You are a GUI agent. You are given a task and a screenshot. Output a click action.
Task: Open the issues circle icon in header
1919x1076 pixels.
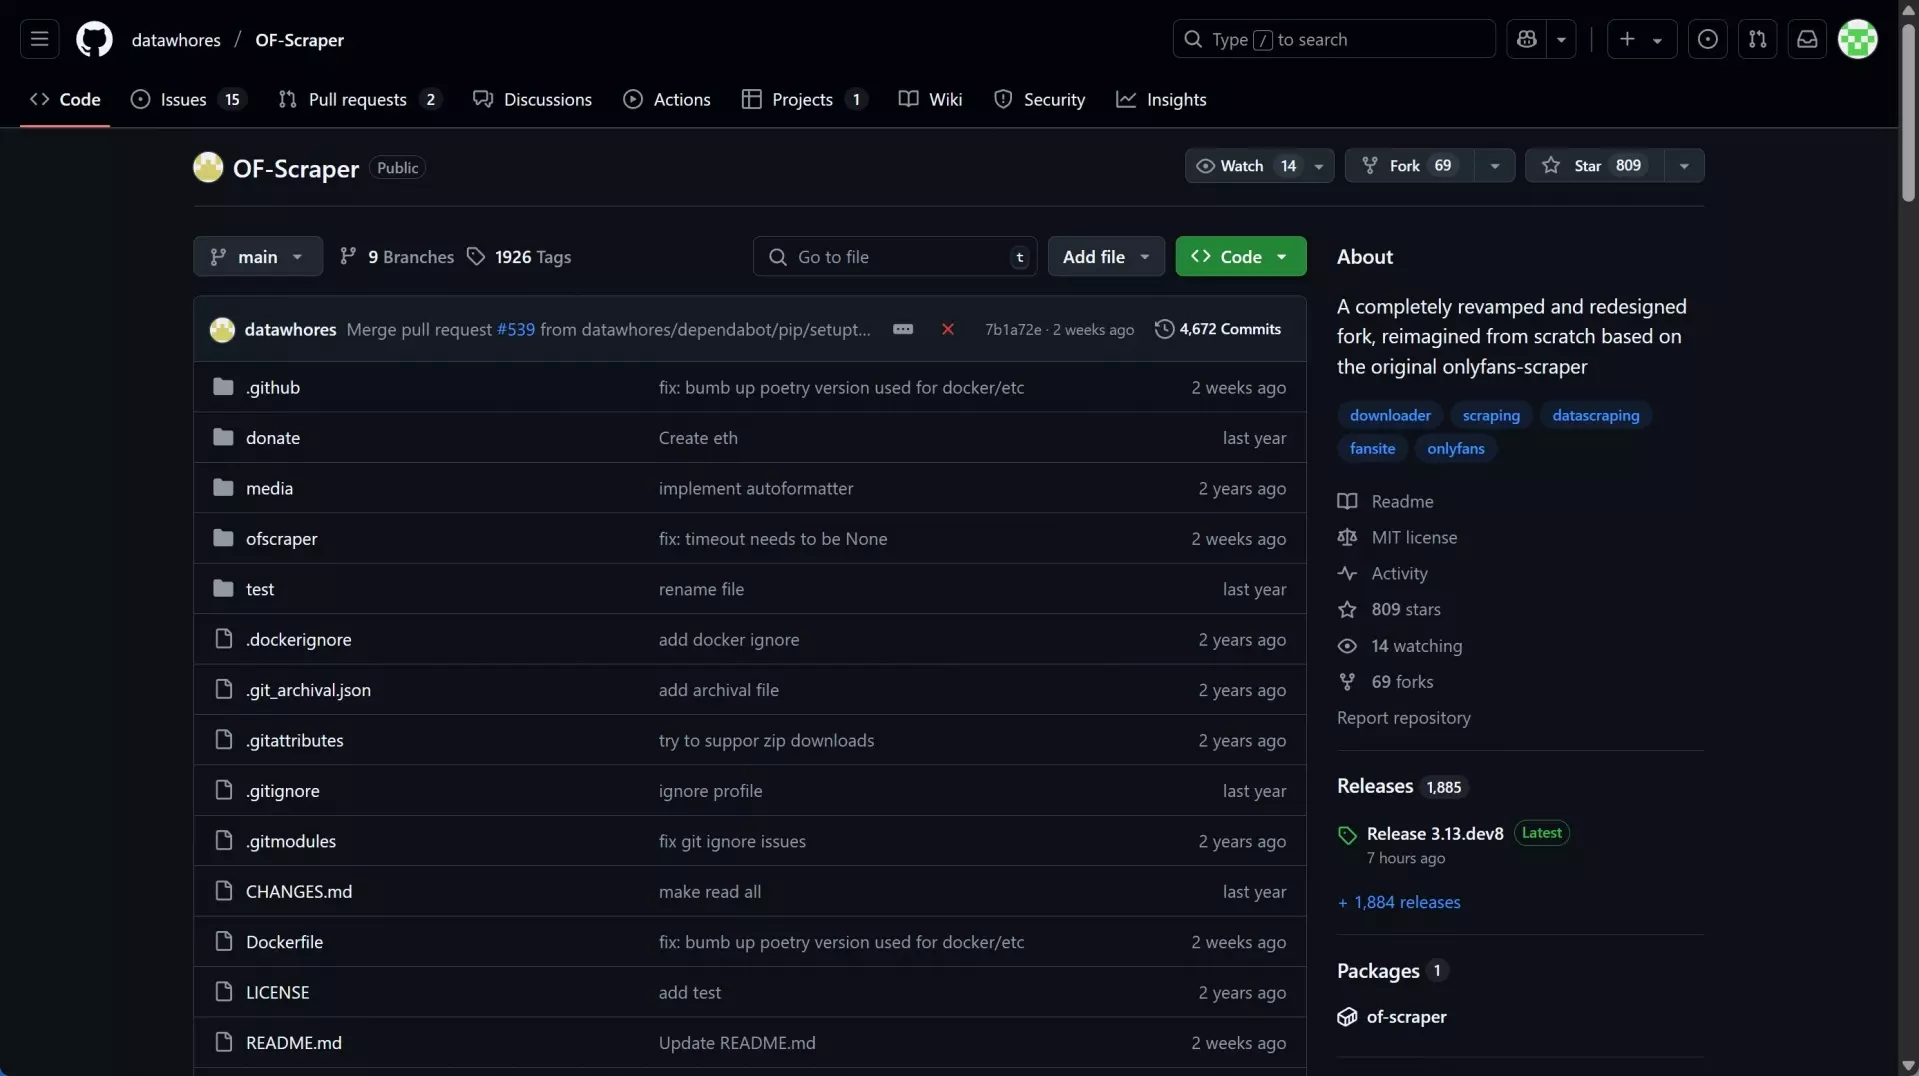(1707, 39)
